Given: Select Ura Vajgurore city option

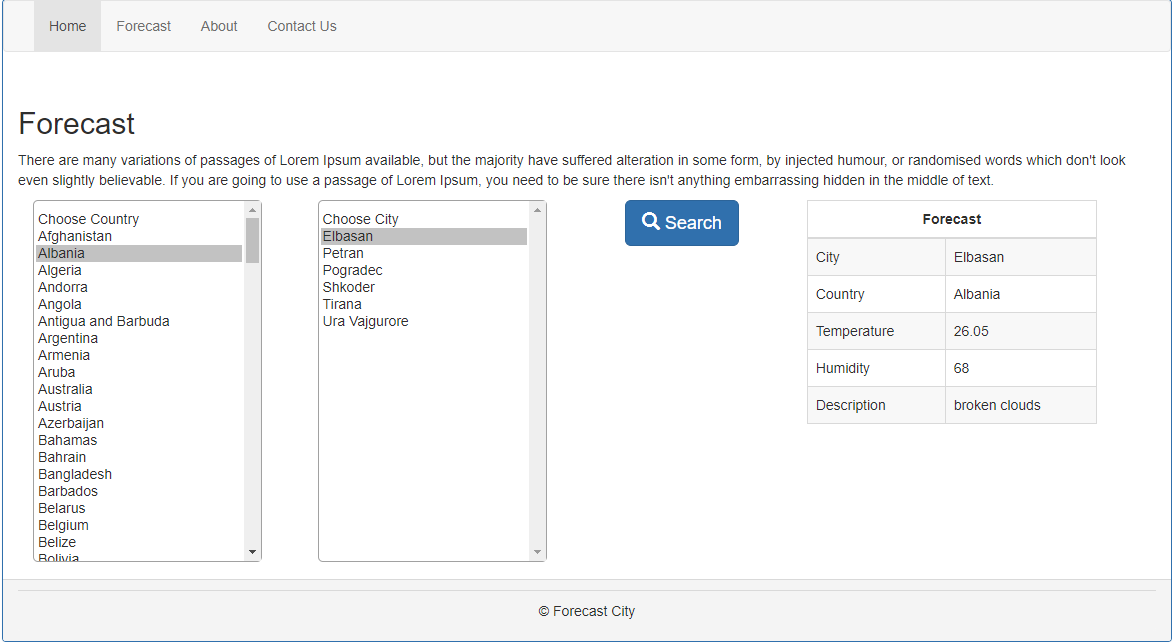Looking at the screenshot, I should pyautogui.click(x=365, y=321).
